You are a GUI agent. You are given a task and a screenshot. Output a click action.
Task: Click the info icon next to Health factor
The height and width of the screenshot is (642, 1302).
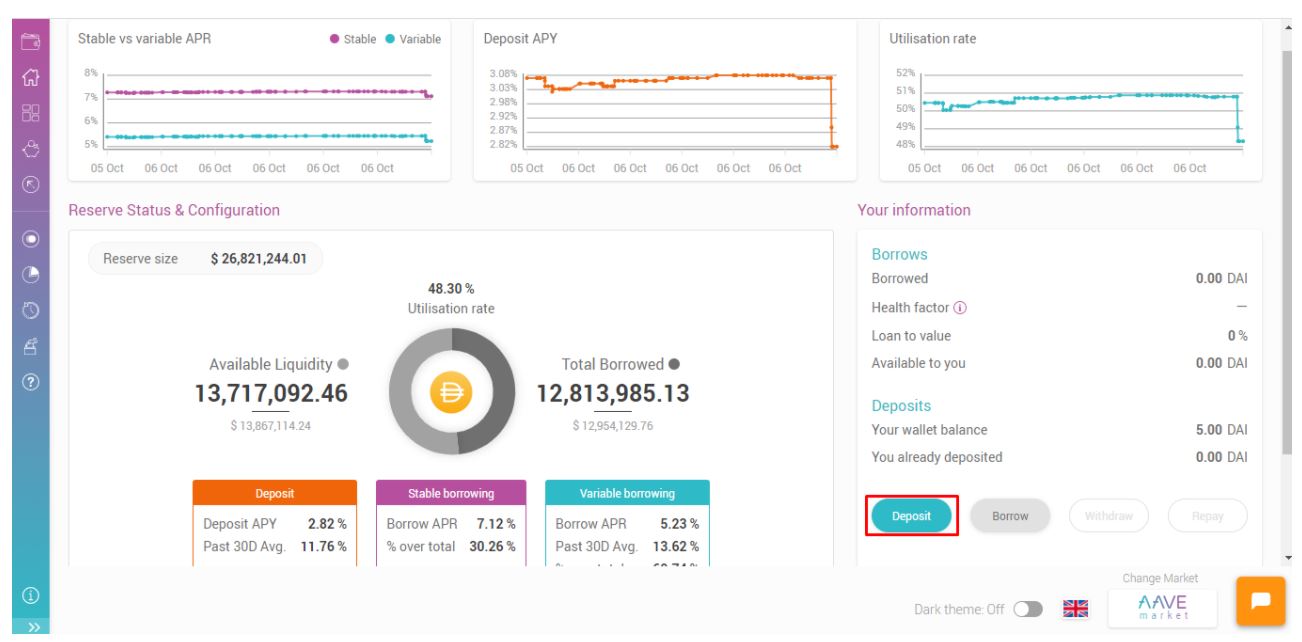click(960, 308)
